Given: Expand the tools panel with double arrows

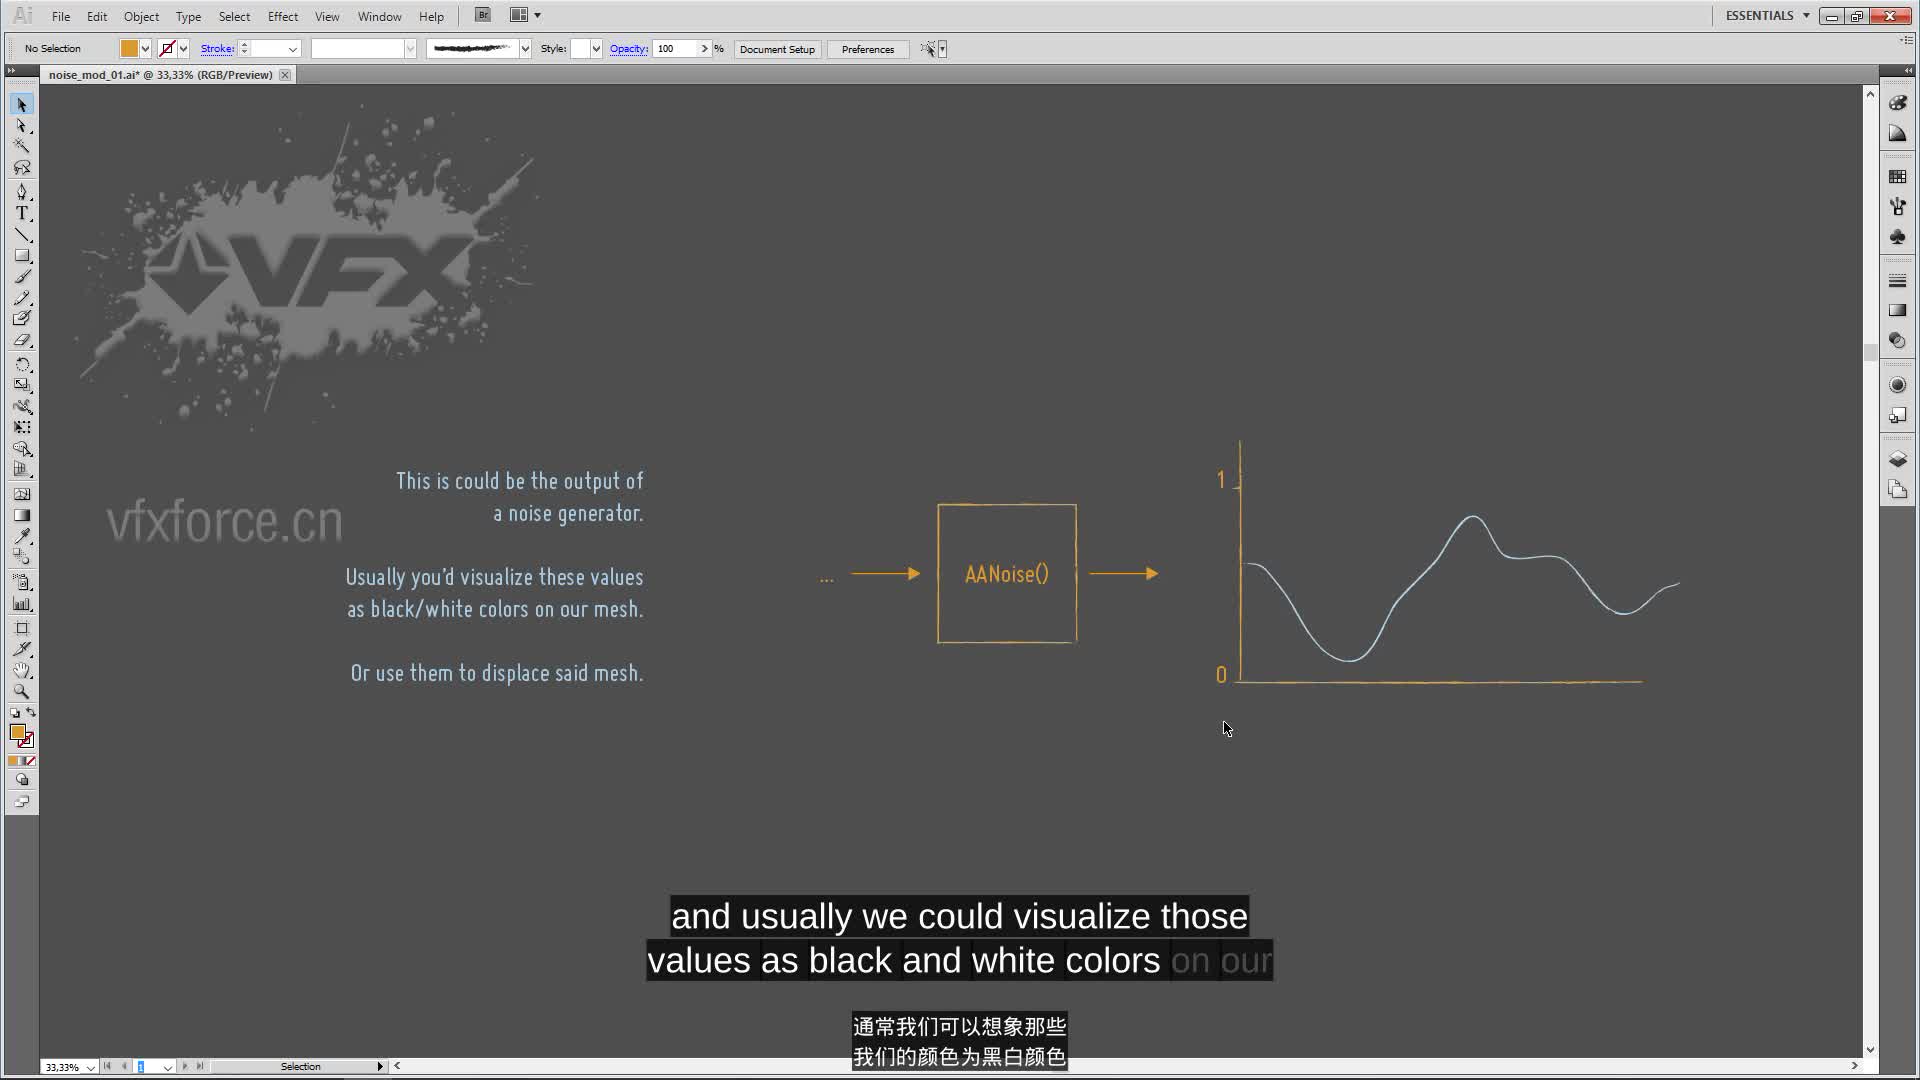Looking at the screenshot, I should click(11, 71).
